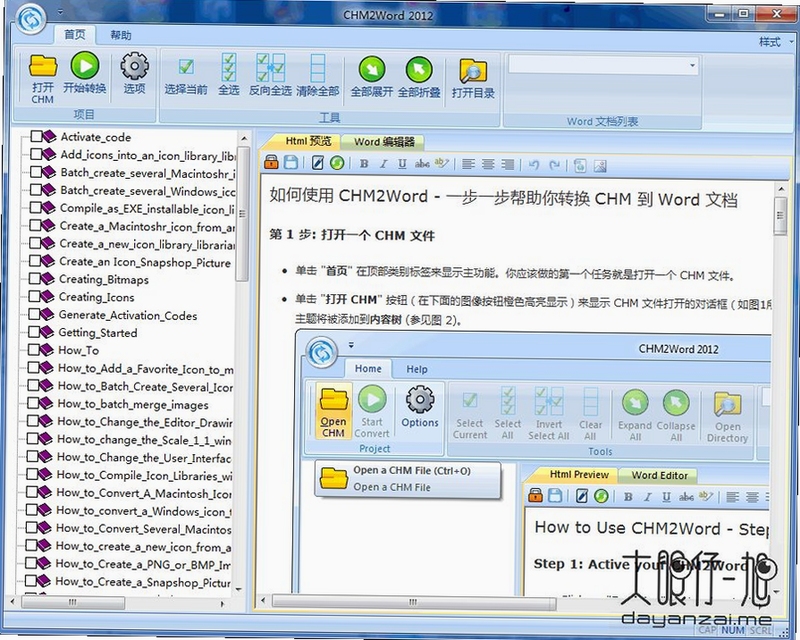The image size is (800, 640).
Task: Switch to the Word 编辑器 tab
Action: point(384,142)
